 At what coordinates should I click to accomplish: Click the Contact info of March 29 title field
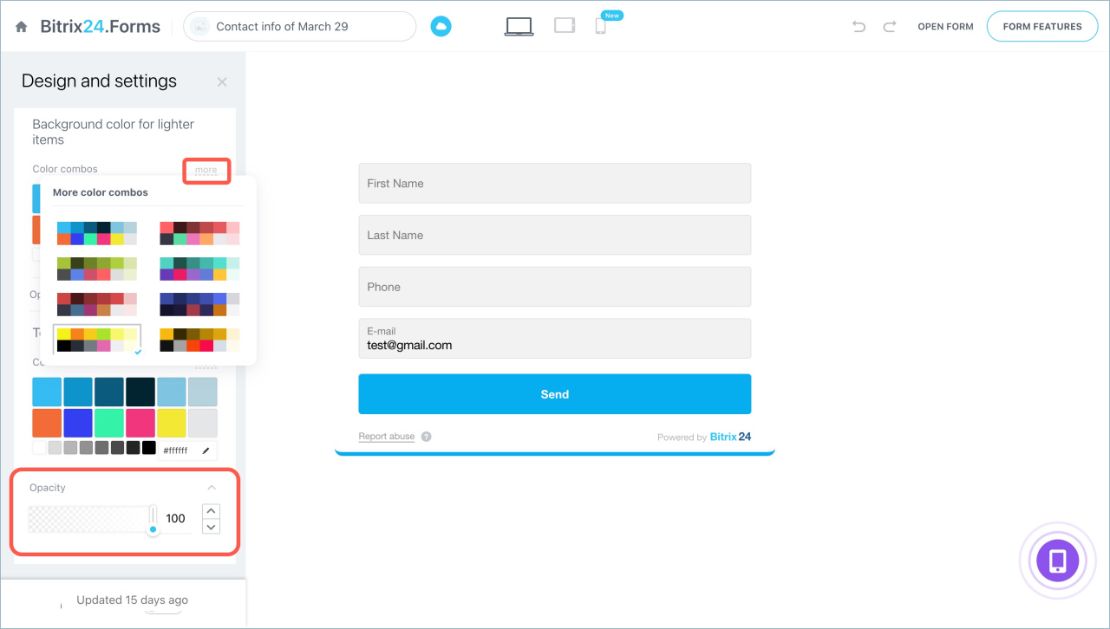click(x=299, y=27)
